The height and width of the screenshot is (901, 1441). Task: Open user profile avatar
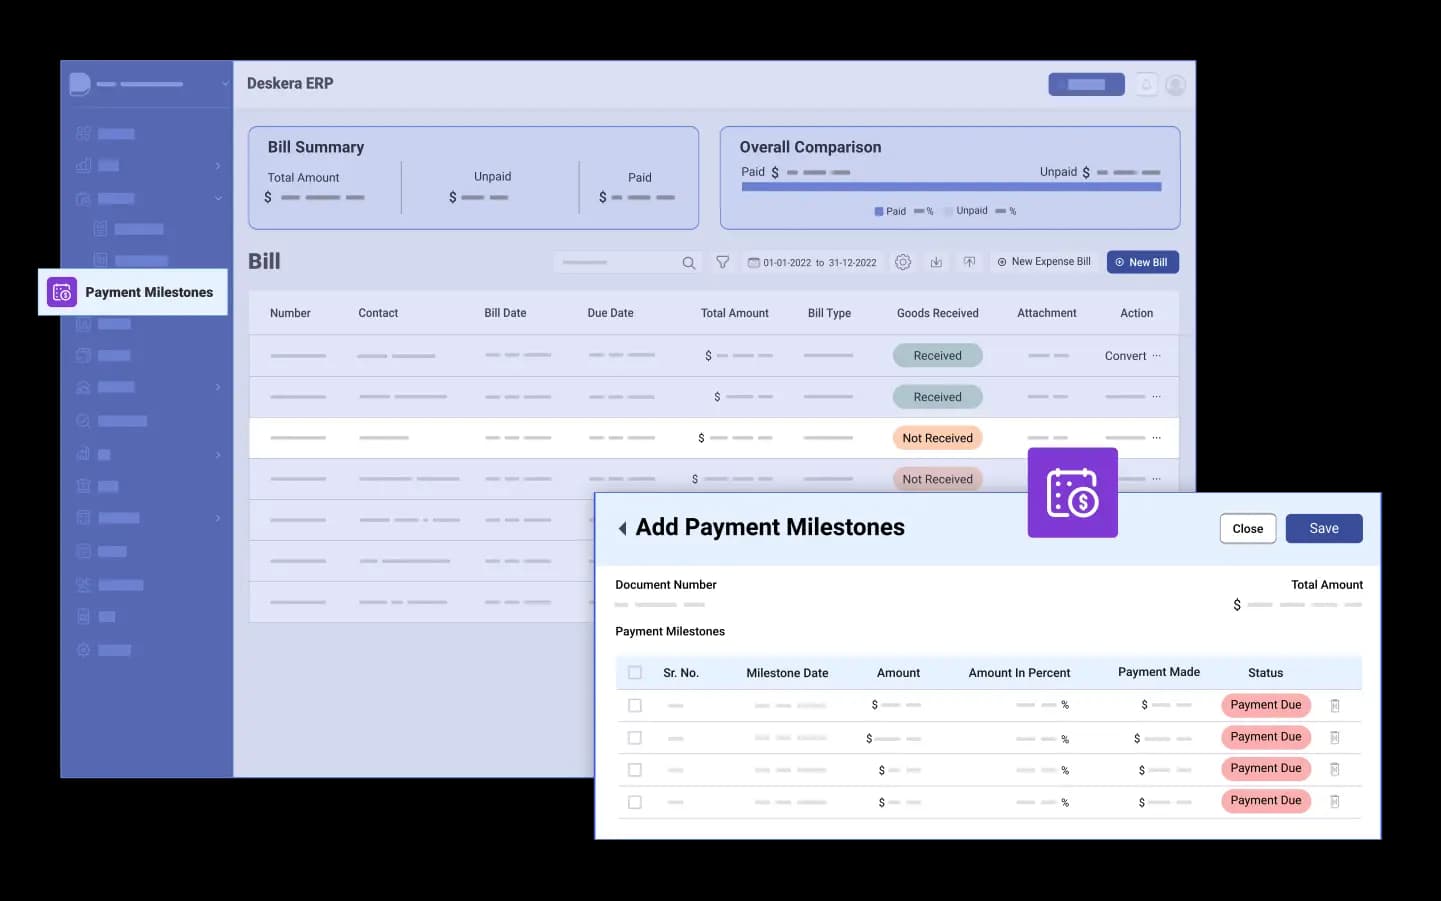tap(1176, 85)
